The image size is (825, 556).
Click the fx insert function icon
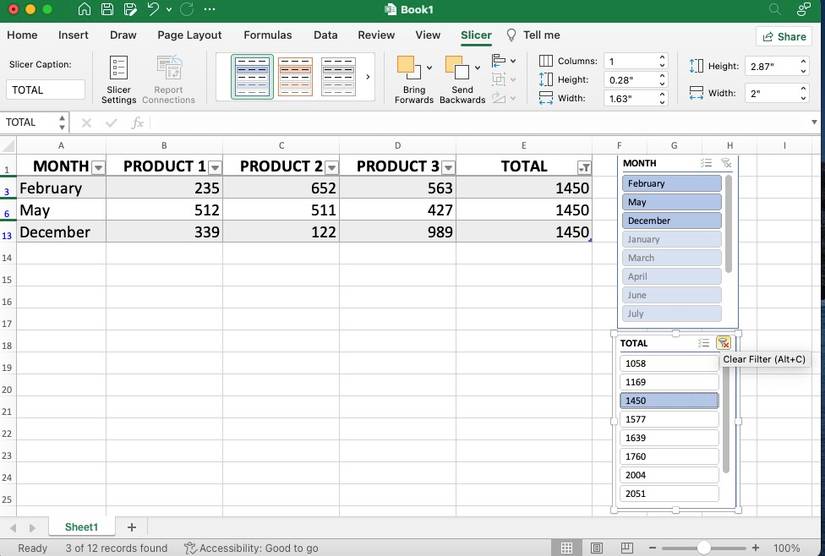click(137, 123)
